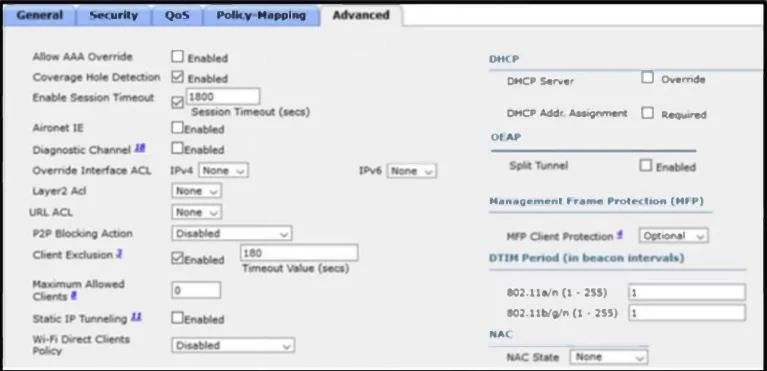
Task: Open the IPv6 ACL dropdown
Action: coord(411,171)
